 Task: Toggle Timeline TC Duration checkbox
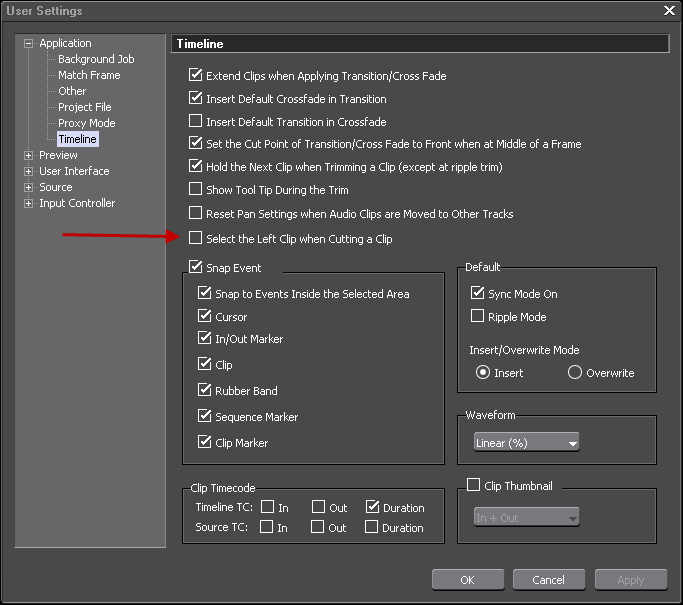click(x=372, y=508)
